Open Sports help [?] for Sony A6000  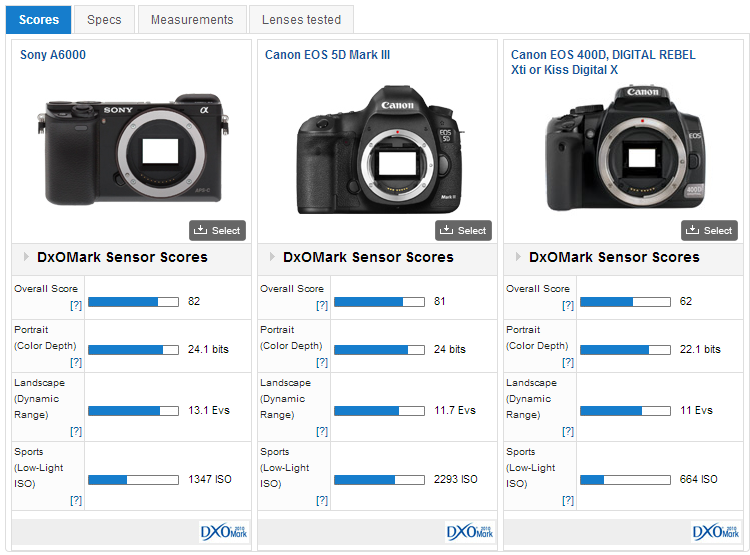(76, 499)
